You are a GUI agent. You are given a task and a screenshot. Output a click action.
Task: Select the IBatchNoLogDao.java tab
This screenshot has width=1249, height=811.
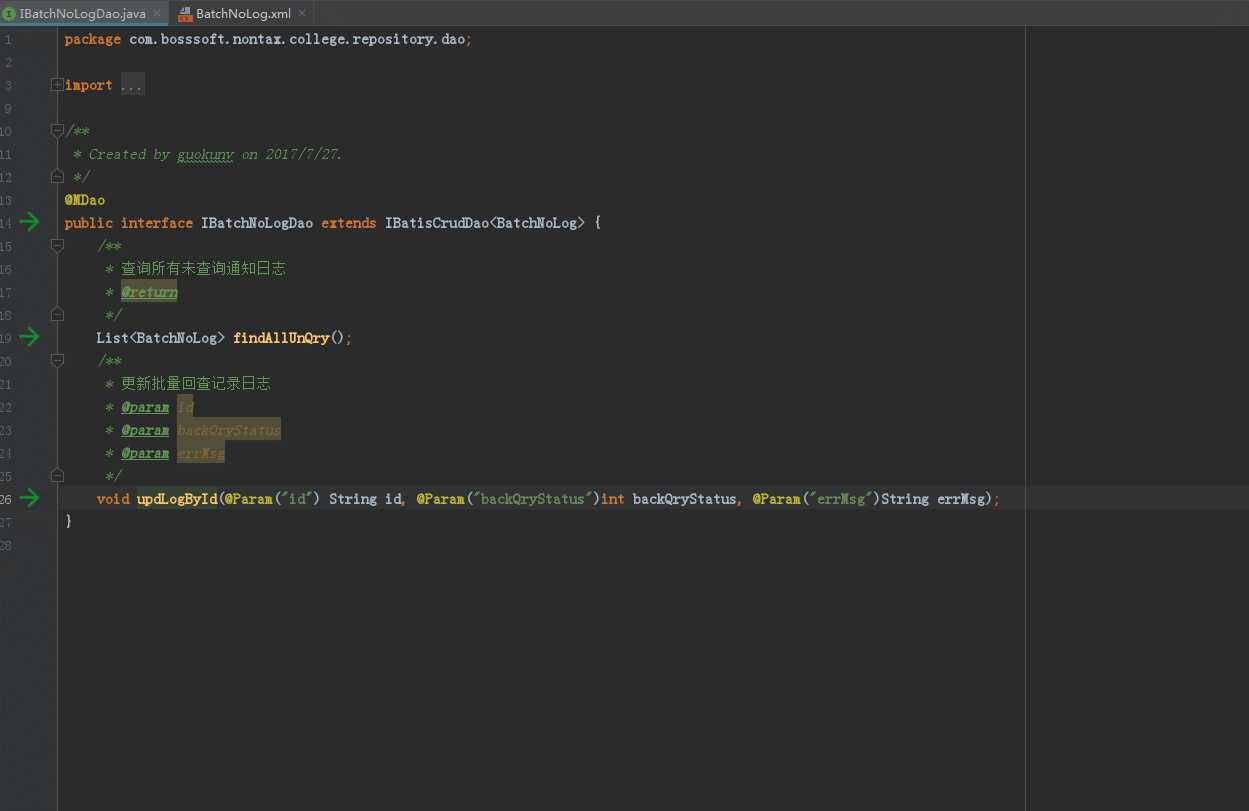83,14
